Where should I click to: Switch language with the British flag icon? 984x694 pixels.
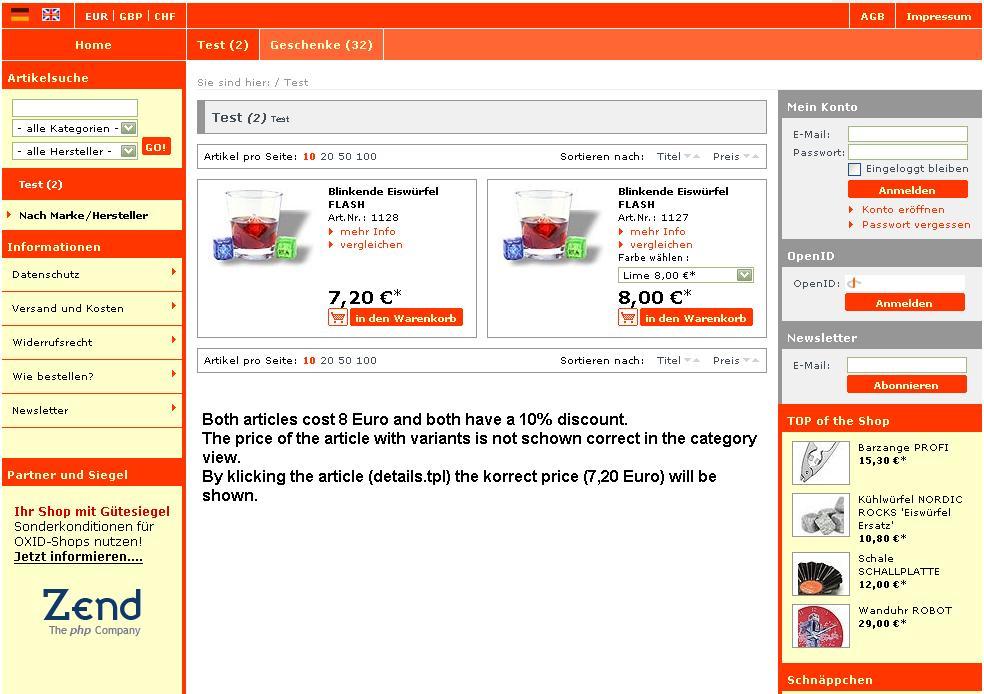click(x=50, y=15)
